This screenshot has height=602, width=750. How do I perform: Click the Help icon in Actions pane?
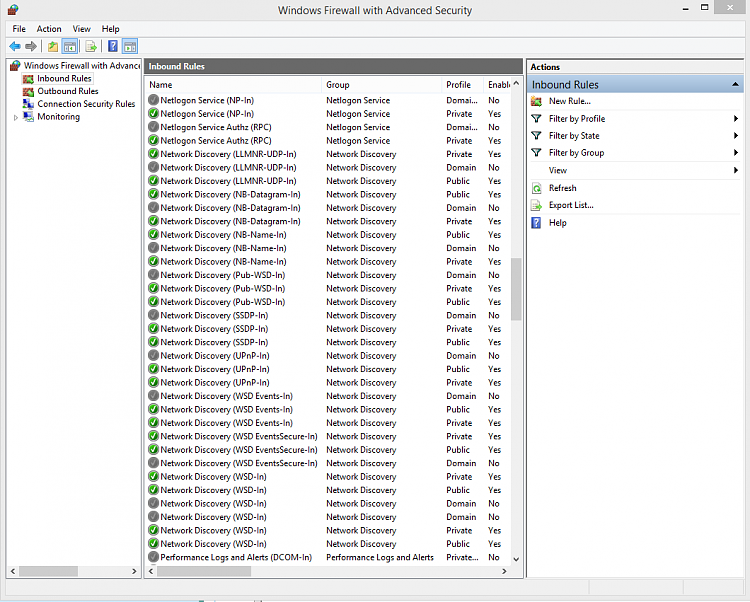click(537, 222)
